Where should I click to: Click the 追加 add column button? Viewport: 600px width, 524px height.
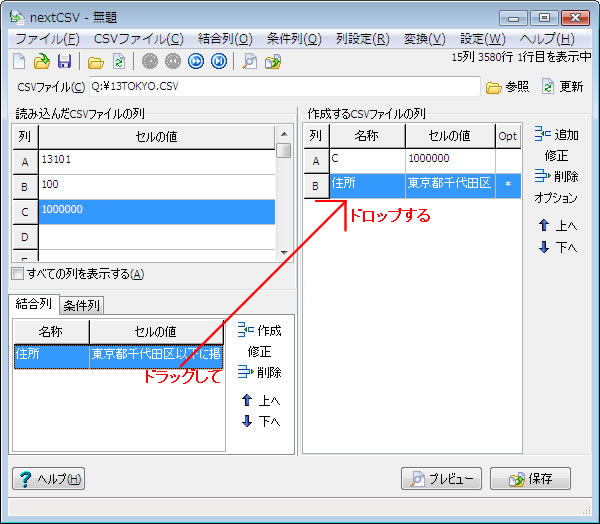pyautogui.click(x=557, y=134)
